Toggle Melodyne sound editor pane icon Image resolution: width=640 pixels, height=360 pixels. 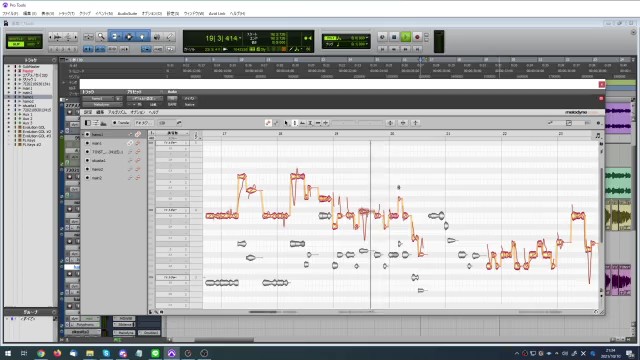103,123
